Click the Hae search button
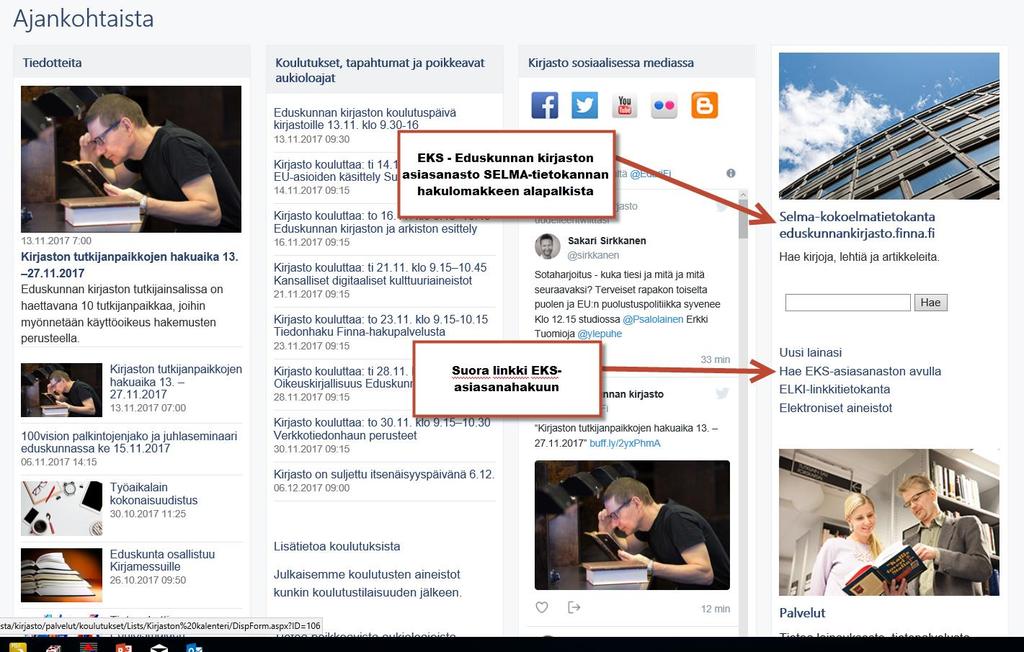Image resolution: width=1024 pixels, height=652 pixels. [931, 302]
